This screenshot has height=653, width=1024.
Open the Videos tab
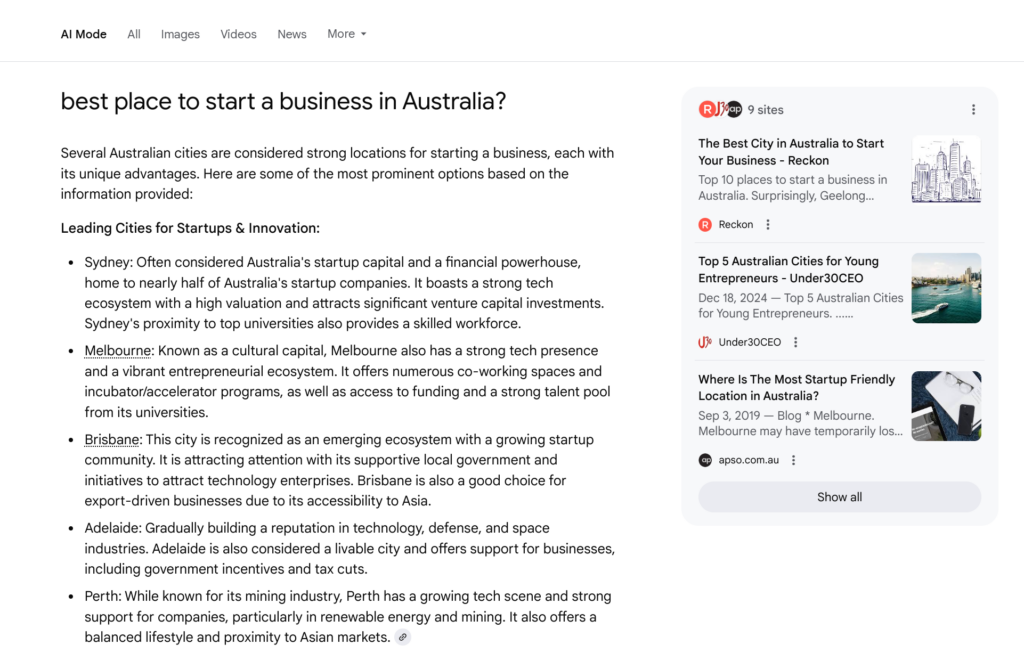click(238, 35)
